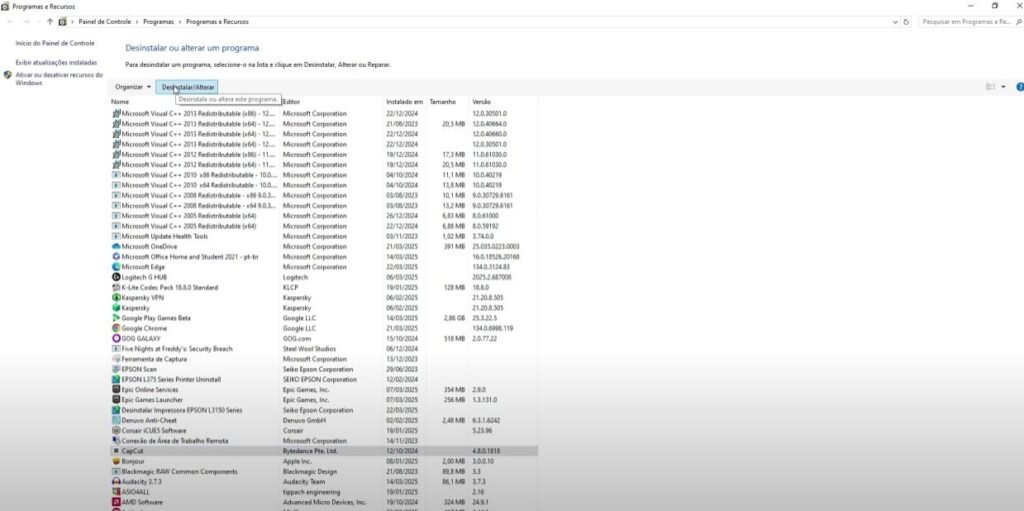Image resolution: width=1024 pixels, height=511 pixels.
Task: Click the Epic Games Launcher icon
Action: tap(116, 400)
